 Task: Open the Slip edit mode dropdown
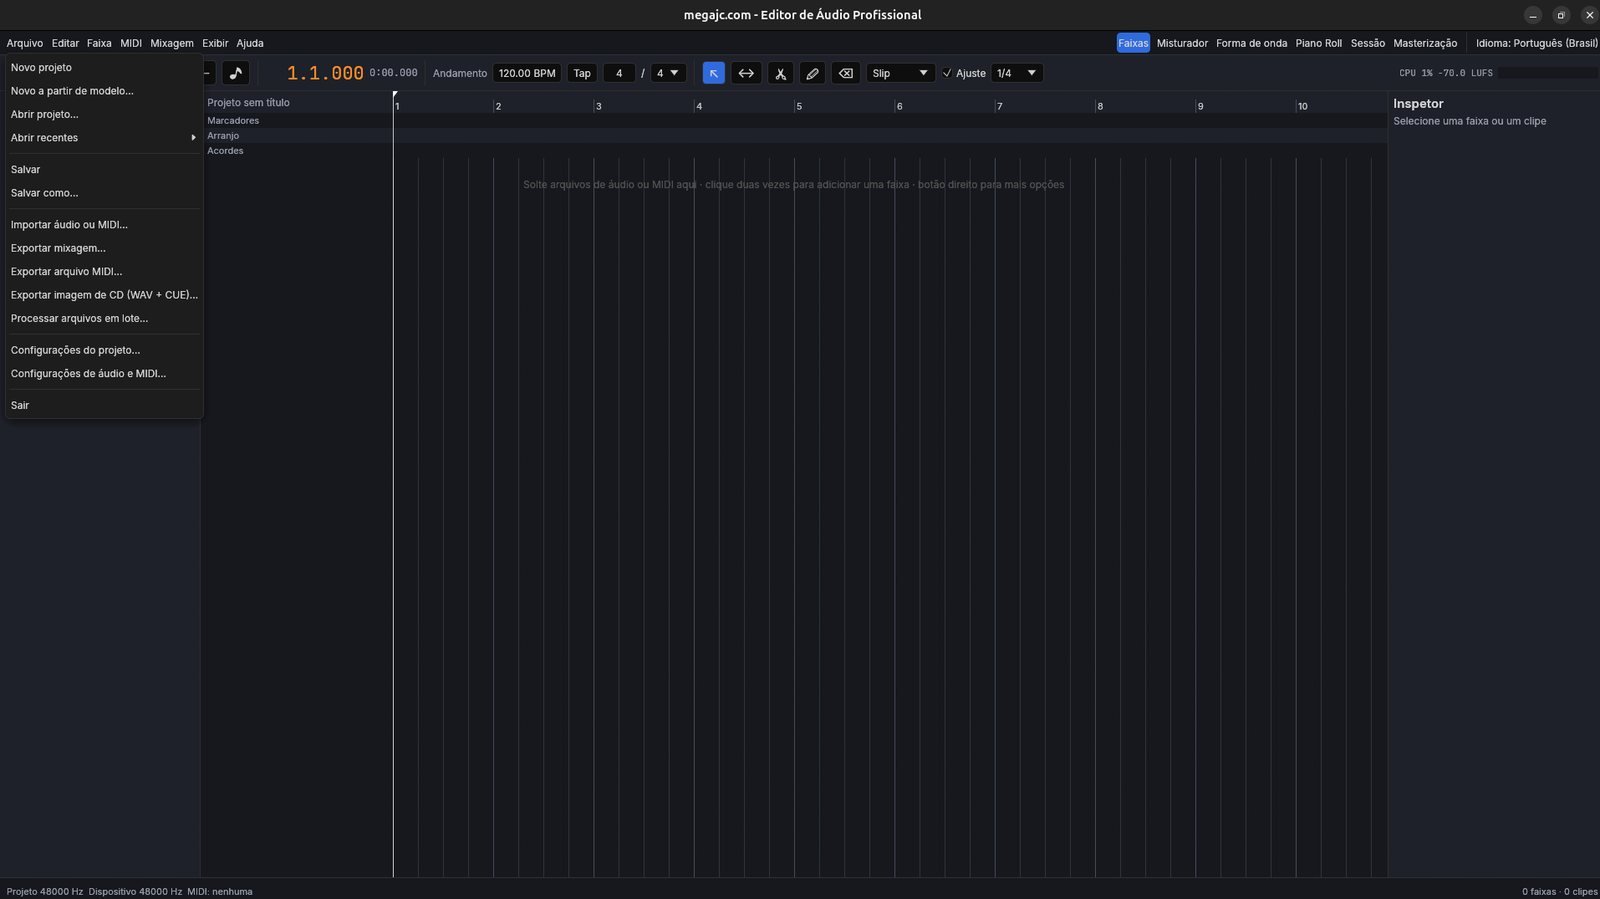(x=900, y=73)
